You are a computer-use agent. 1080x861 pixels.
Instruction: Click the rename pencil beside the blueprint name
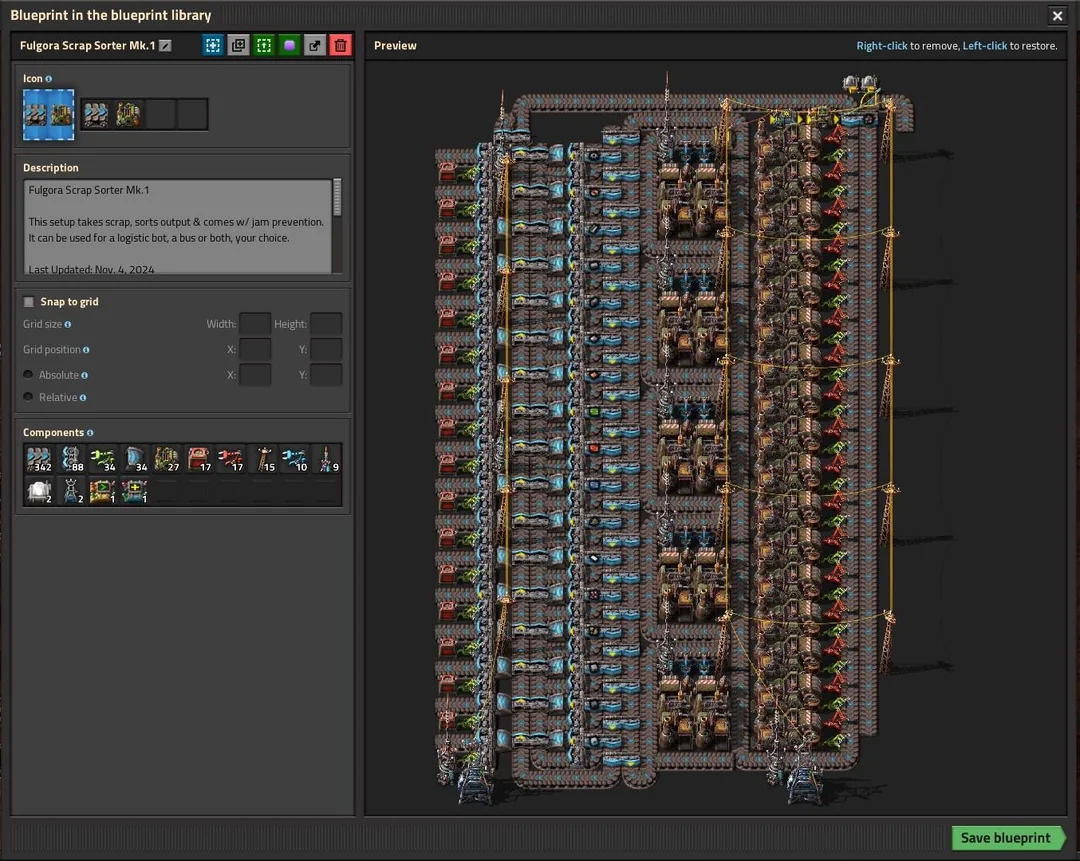coord(165,45)
